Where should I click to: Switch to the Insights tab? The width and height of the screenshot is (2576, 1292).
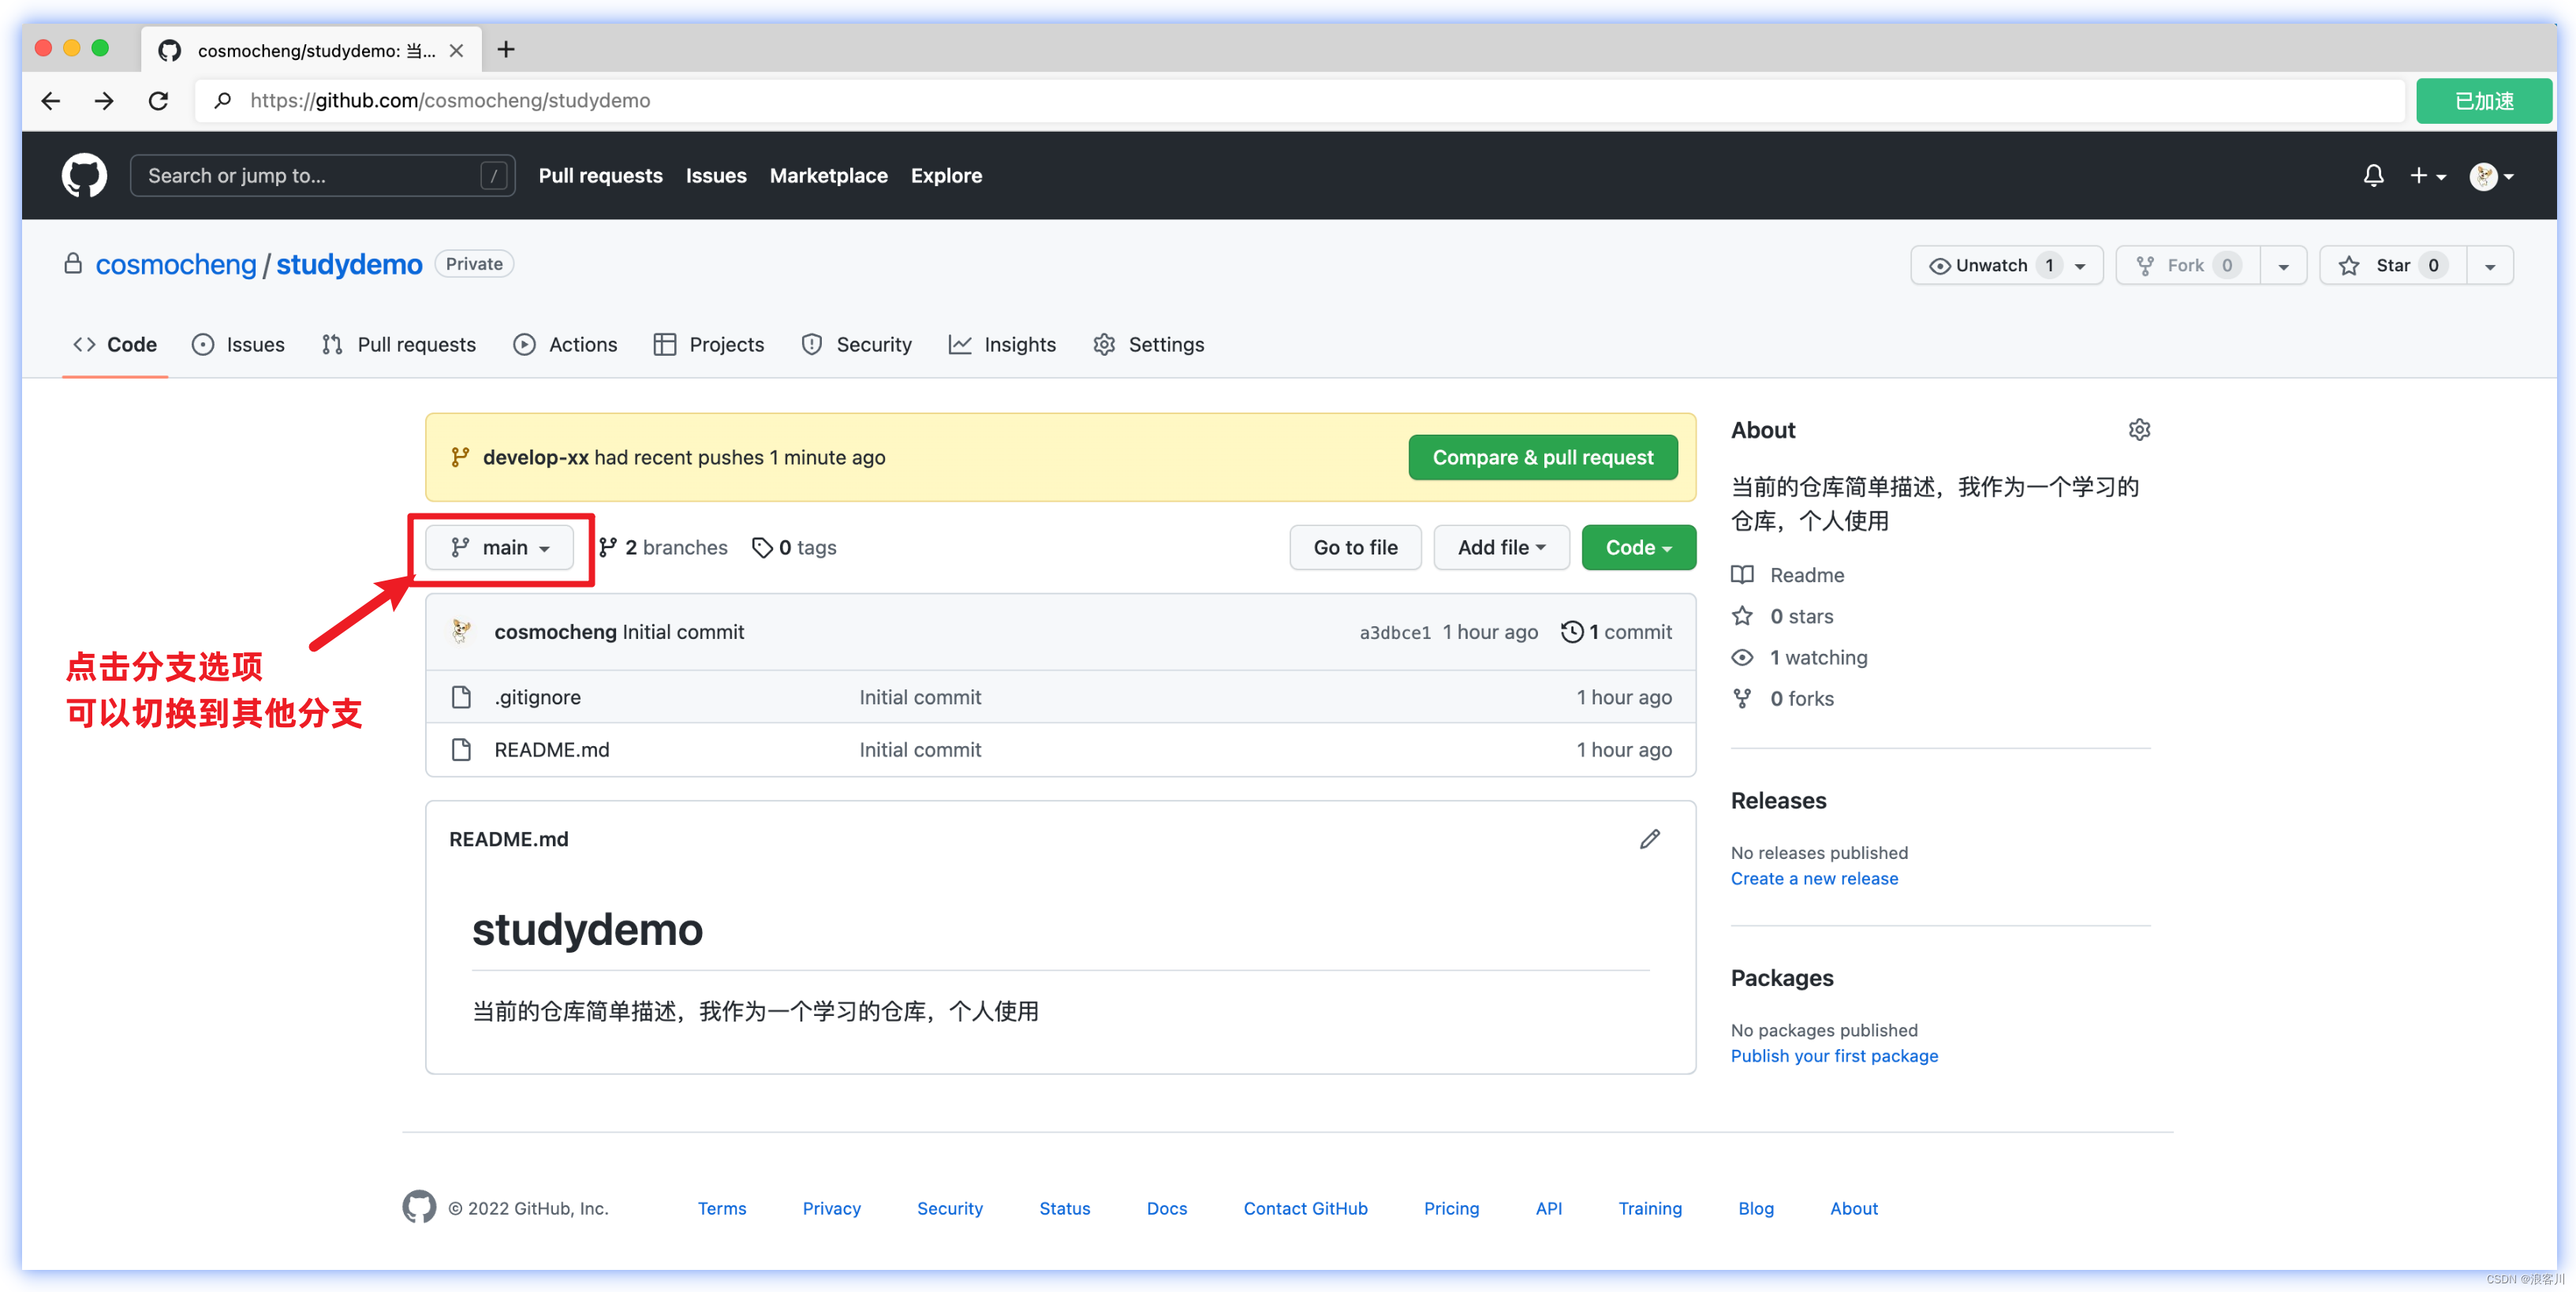coord(1002,344)
